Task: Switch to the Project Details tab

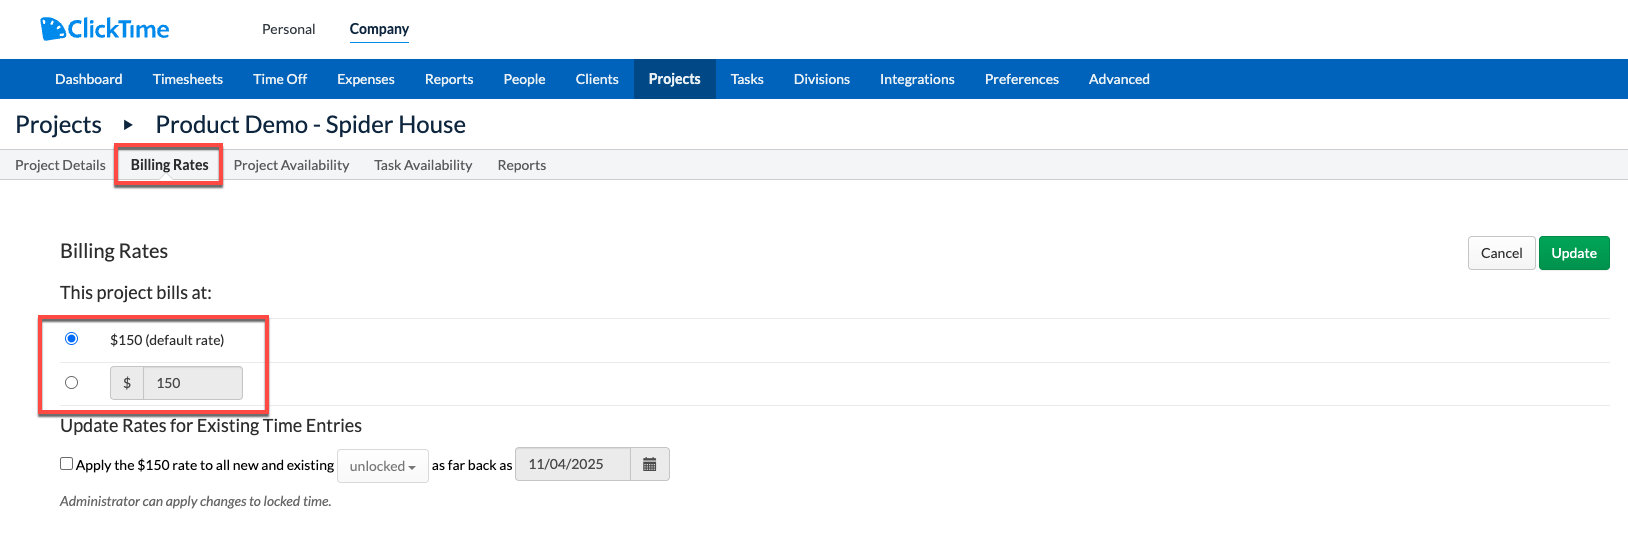Action: 60,165
